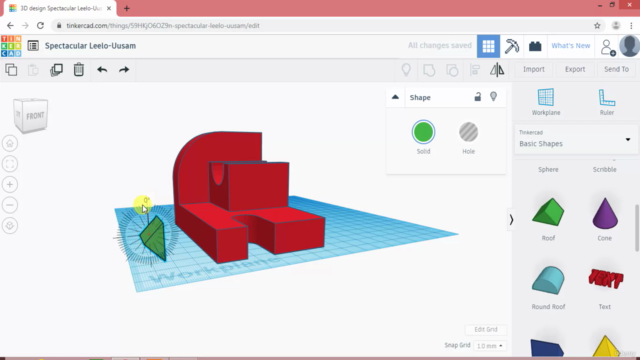Click the Align tool icon
This screenshot has height=360, width=640.
tap(475, 70)
